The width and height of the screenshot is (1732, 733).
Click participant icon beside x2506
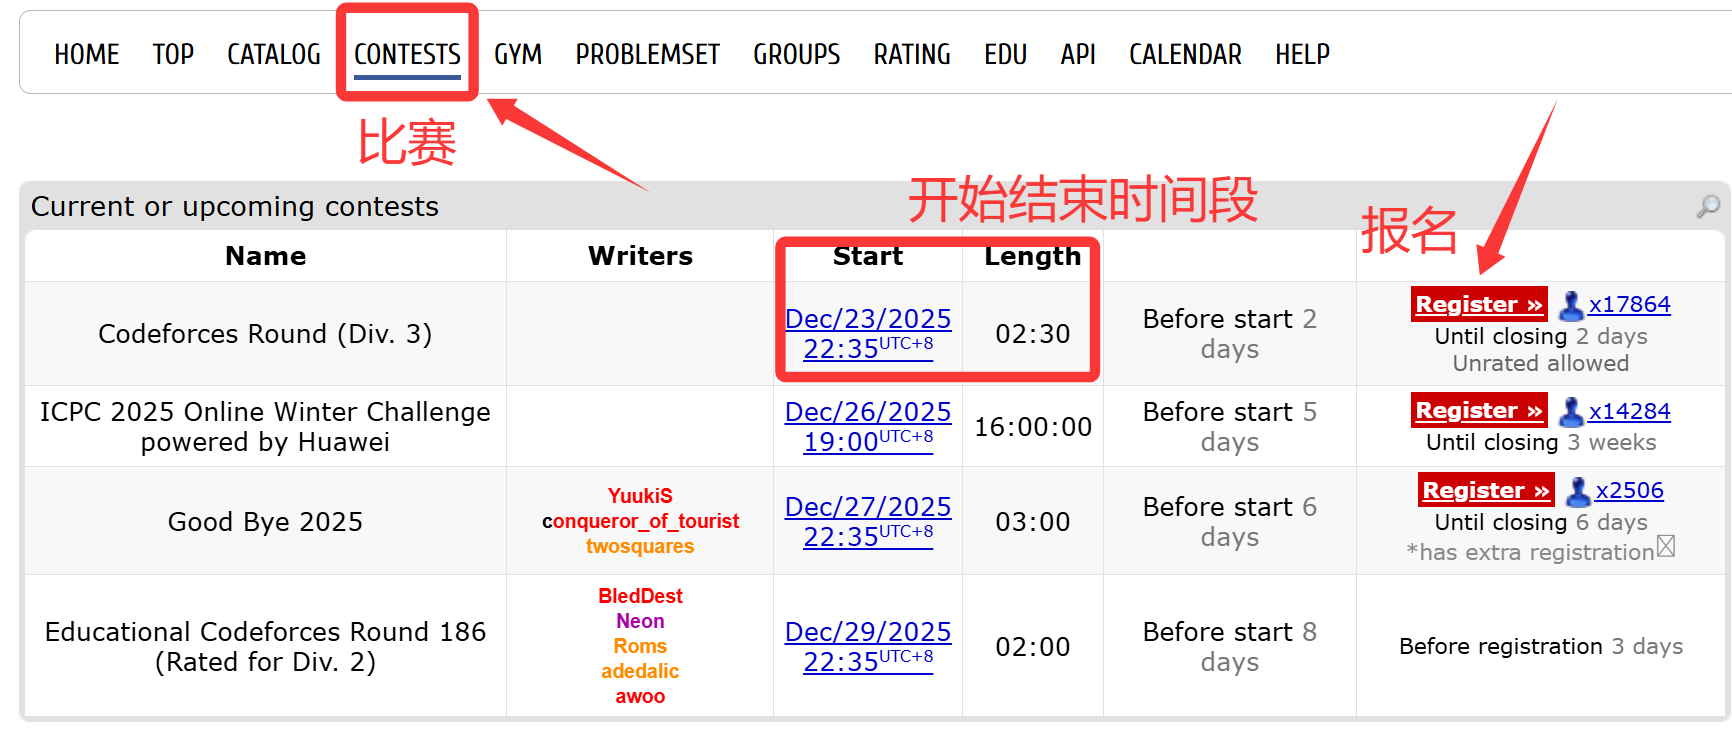coord(1578,491)
